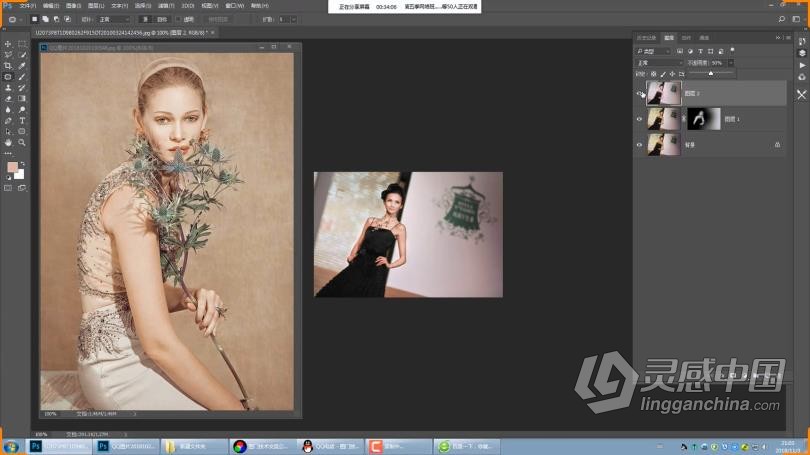The height and width of the screenshot is (455, 810).
Task: Open the Edit (编辑) menu
Action: pos(51,6)
